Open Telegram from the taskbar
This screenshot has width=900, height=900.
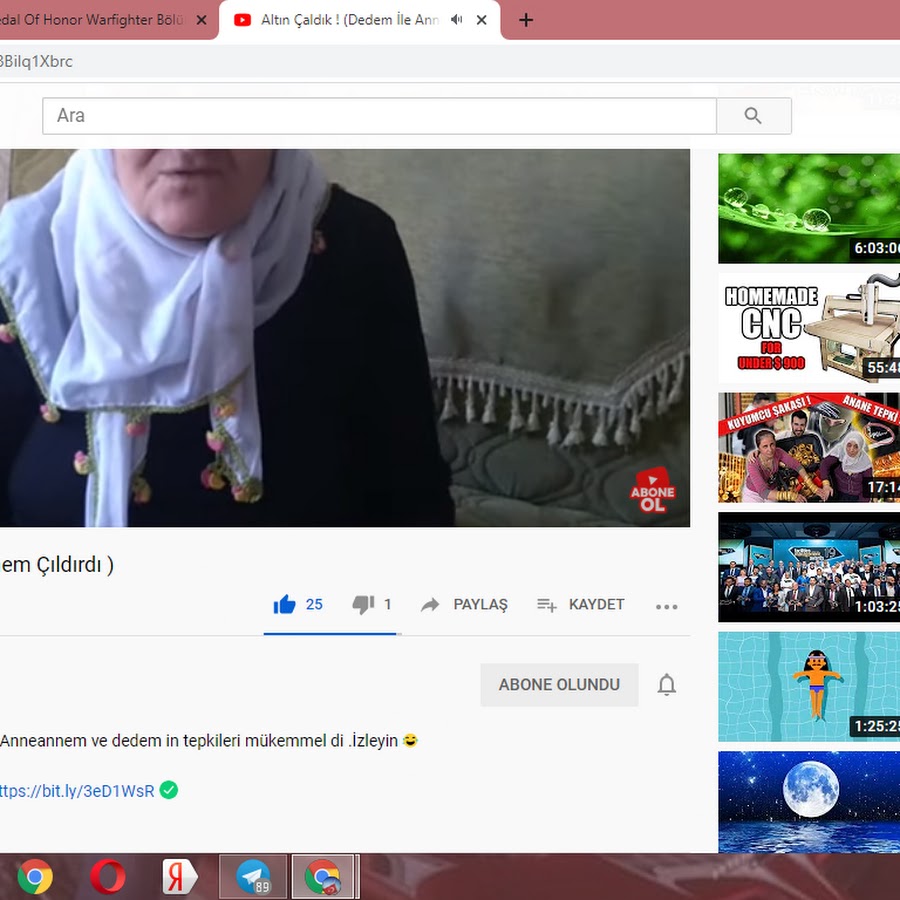pos(253,877)
